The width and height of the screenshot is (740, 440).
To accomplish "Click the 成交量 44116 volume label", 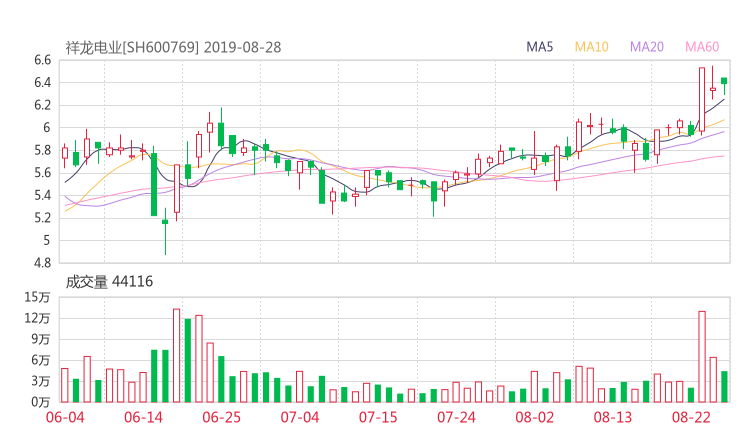I will (109, 282).
